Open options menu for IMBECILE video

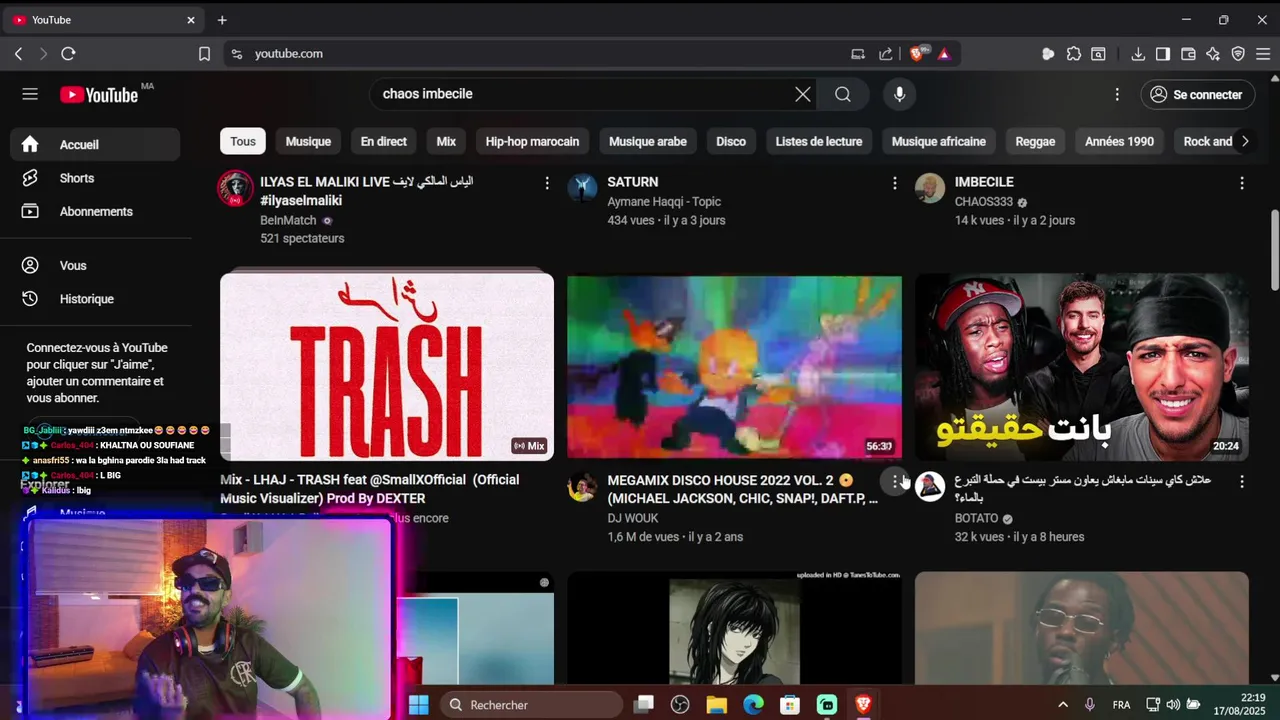[1241, 183]
